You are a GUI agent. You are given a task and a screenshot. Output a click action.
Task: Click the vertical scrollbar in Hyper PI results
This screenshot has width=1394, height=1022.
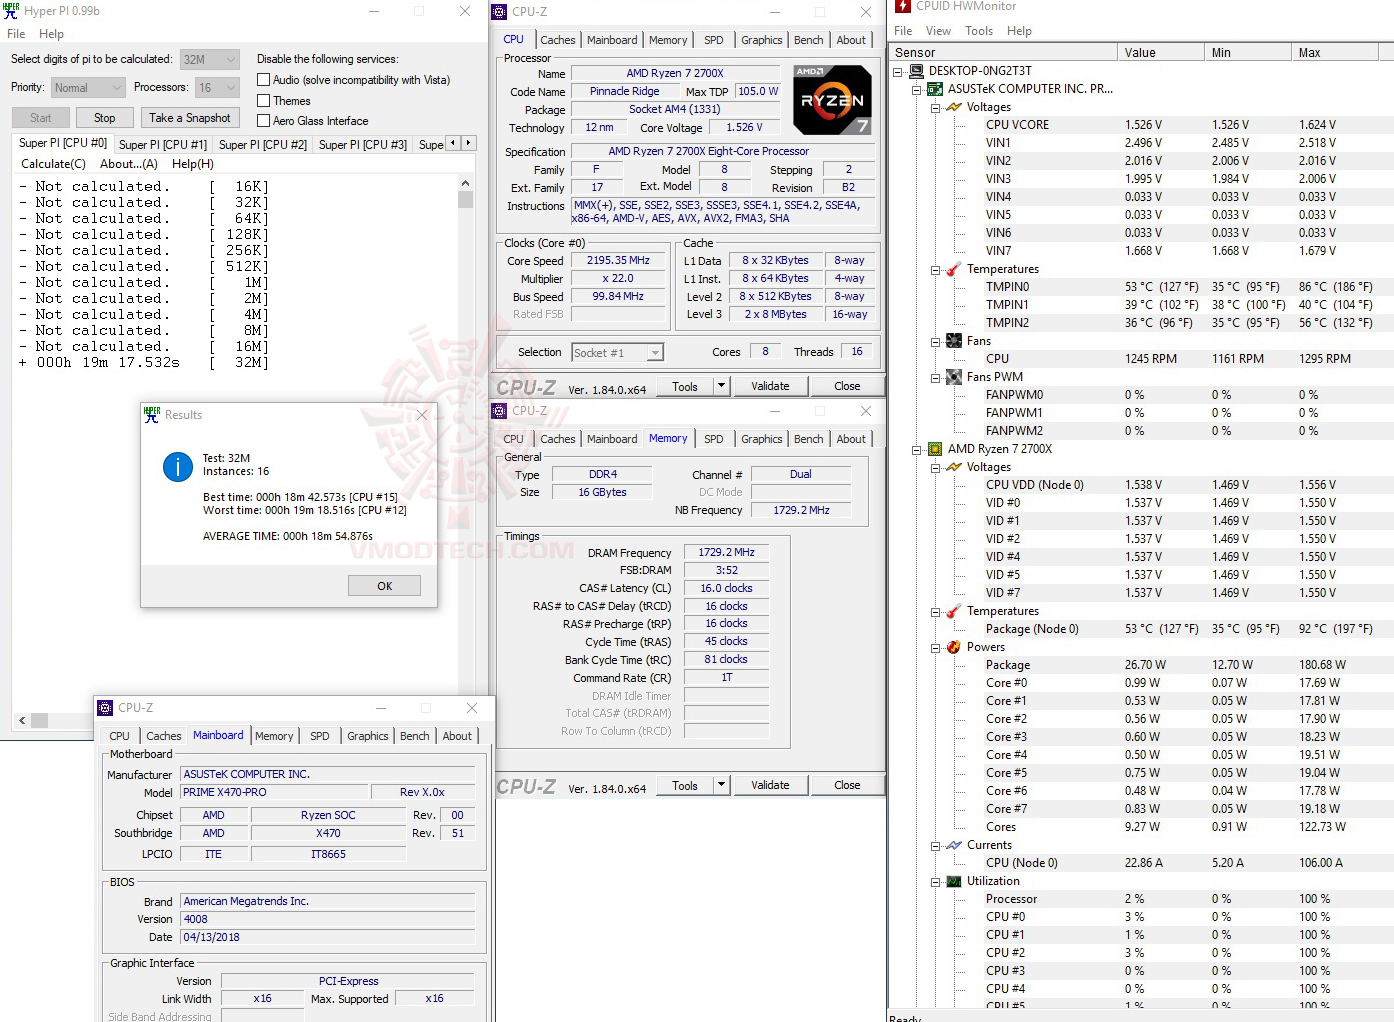[465, 200]
